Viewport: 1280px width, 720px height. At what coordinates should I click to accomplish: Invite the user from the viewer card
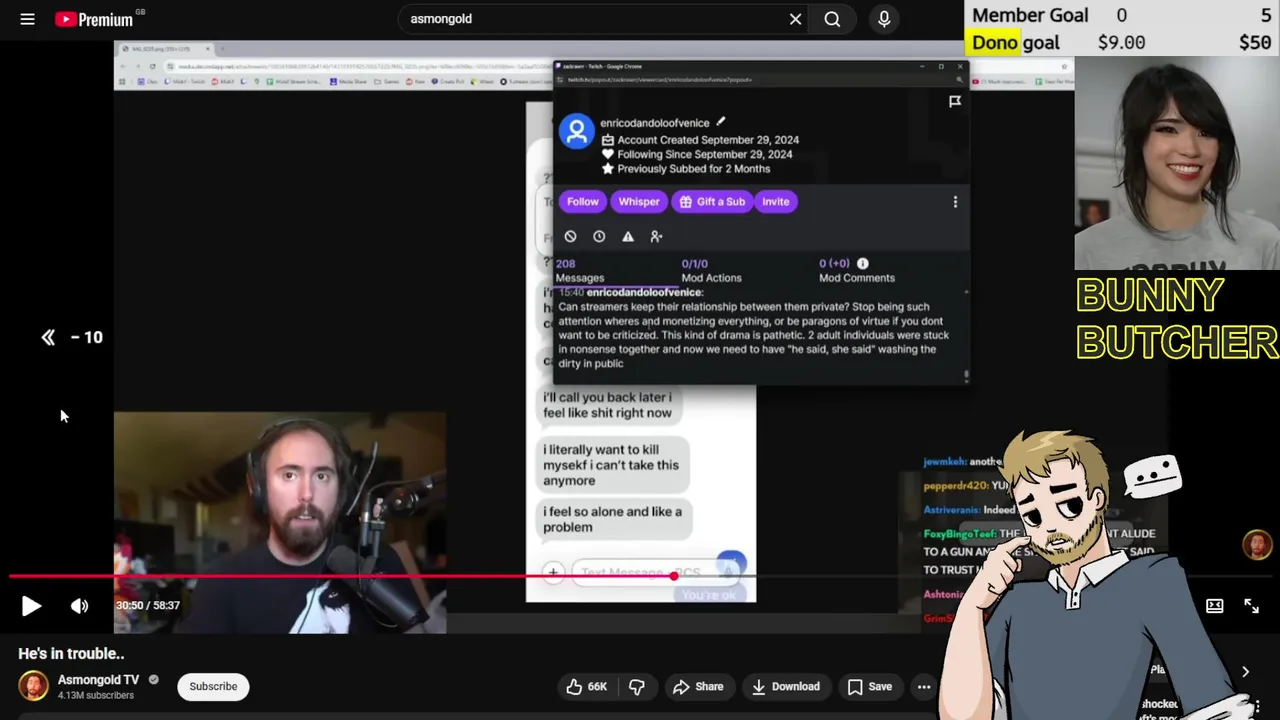tap(776, 201)
